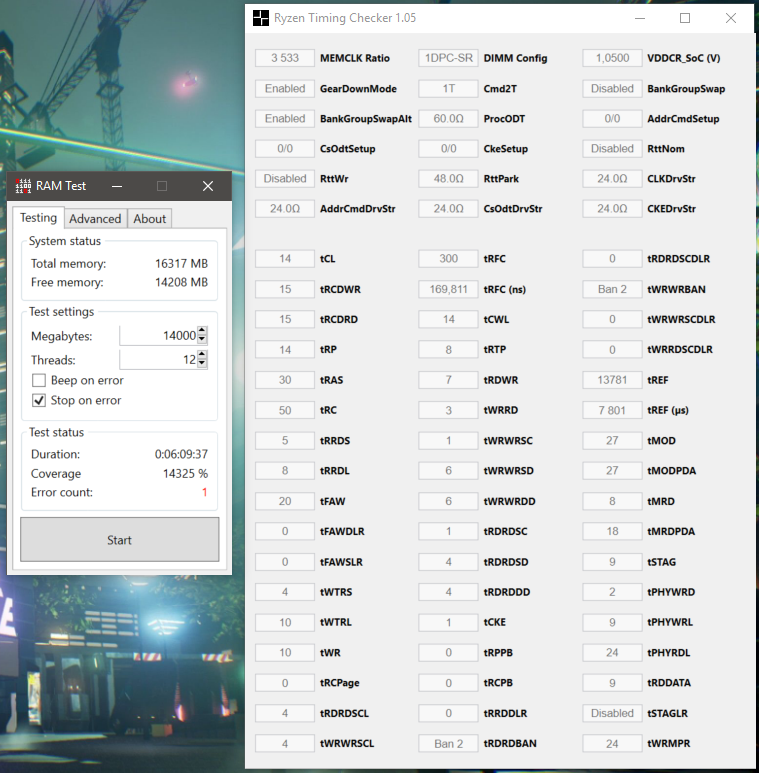Click the Duration 0:06:09:37 value
This screenshot has height=773, width=759.
click(181, 454)
